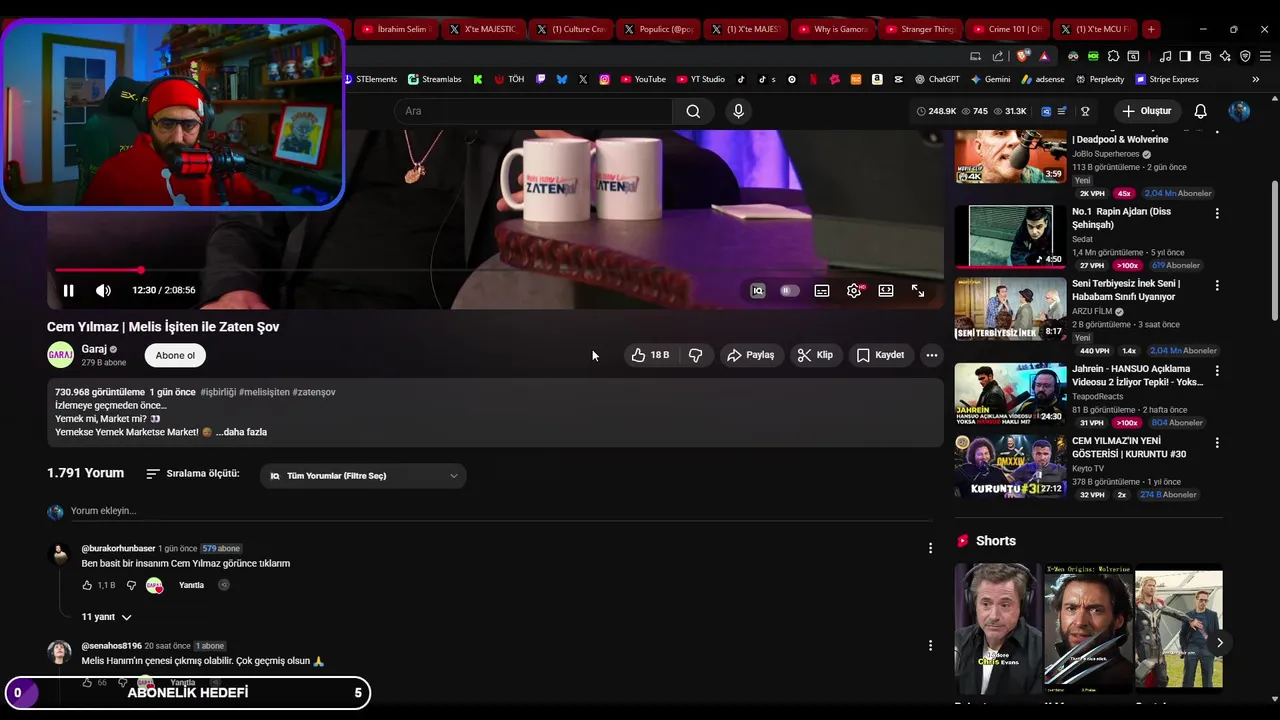Show more bookmarks with the overflow chevron
Image resolution: width=1280 pixels, height=720 pixels.
click(x=1256, y=79)
